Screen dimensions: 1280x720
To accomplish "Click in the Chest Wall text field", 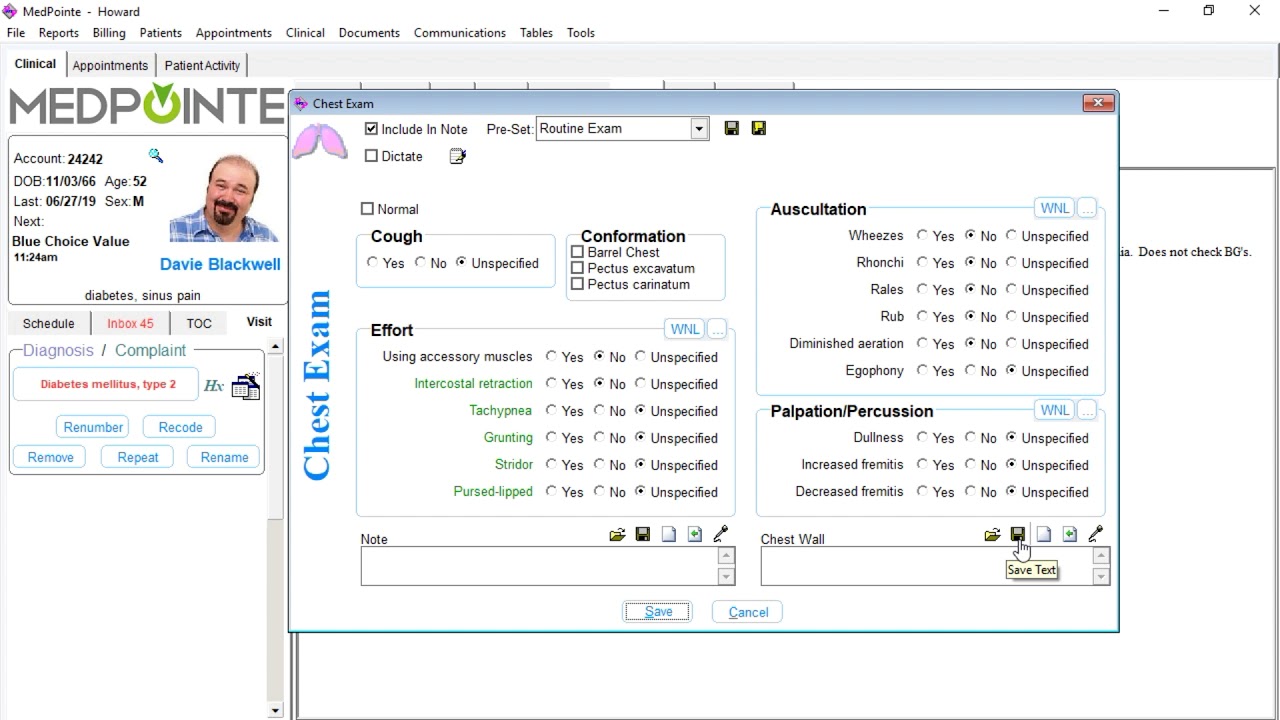I will (x=926, y=566).
